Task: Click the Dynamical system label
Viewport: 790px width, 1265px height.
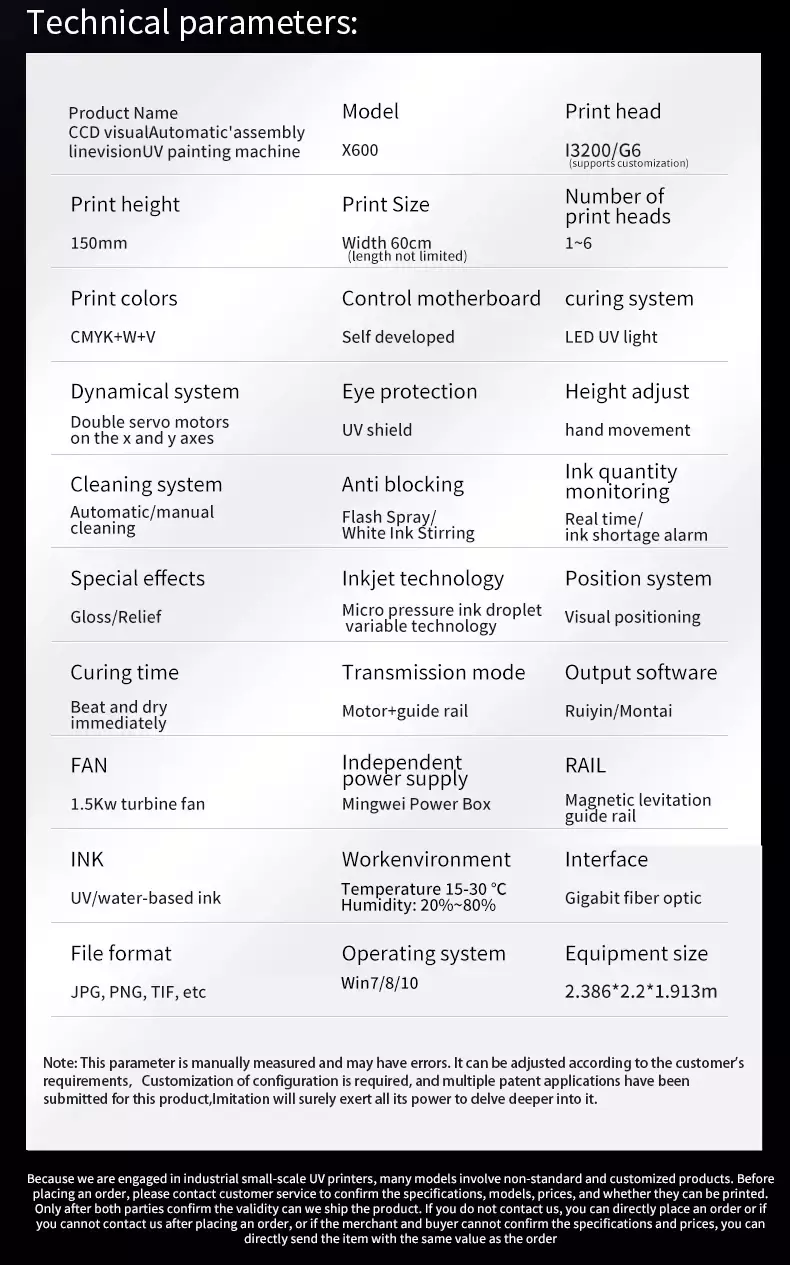Action: click(155, 392)
